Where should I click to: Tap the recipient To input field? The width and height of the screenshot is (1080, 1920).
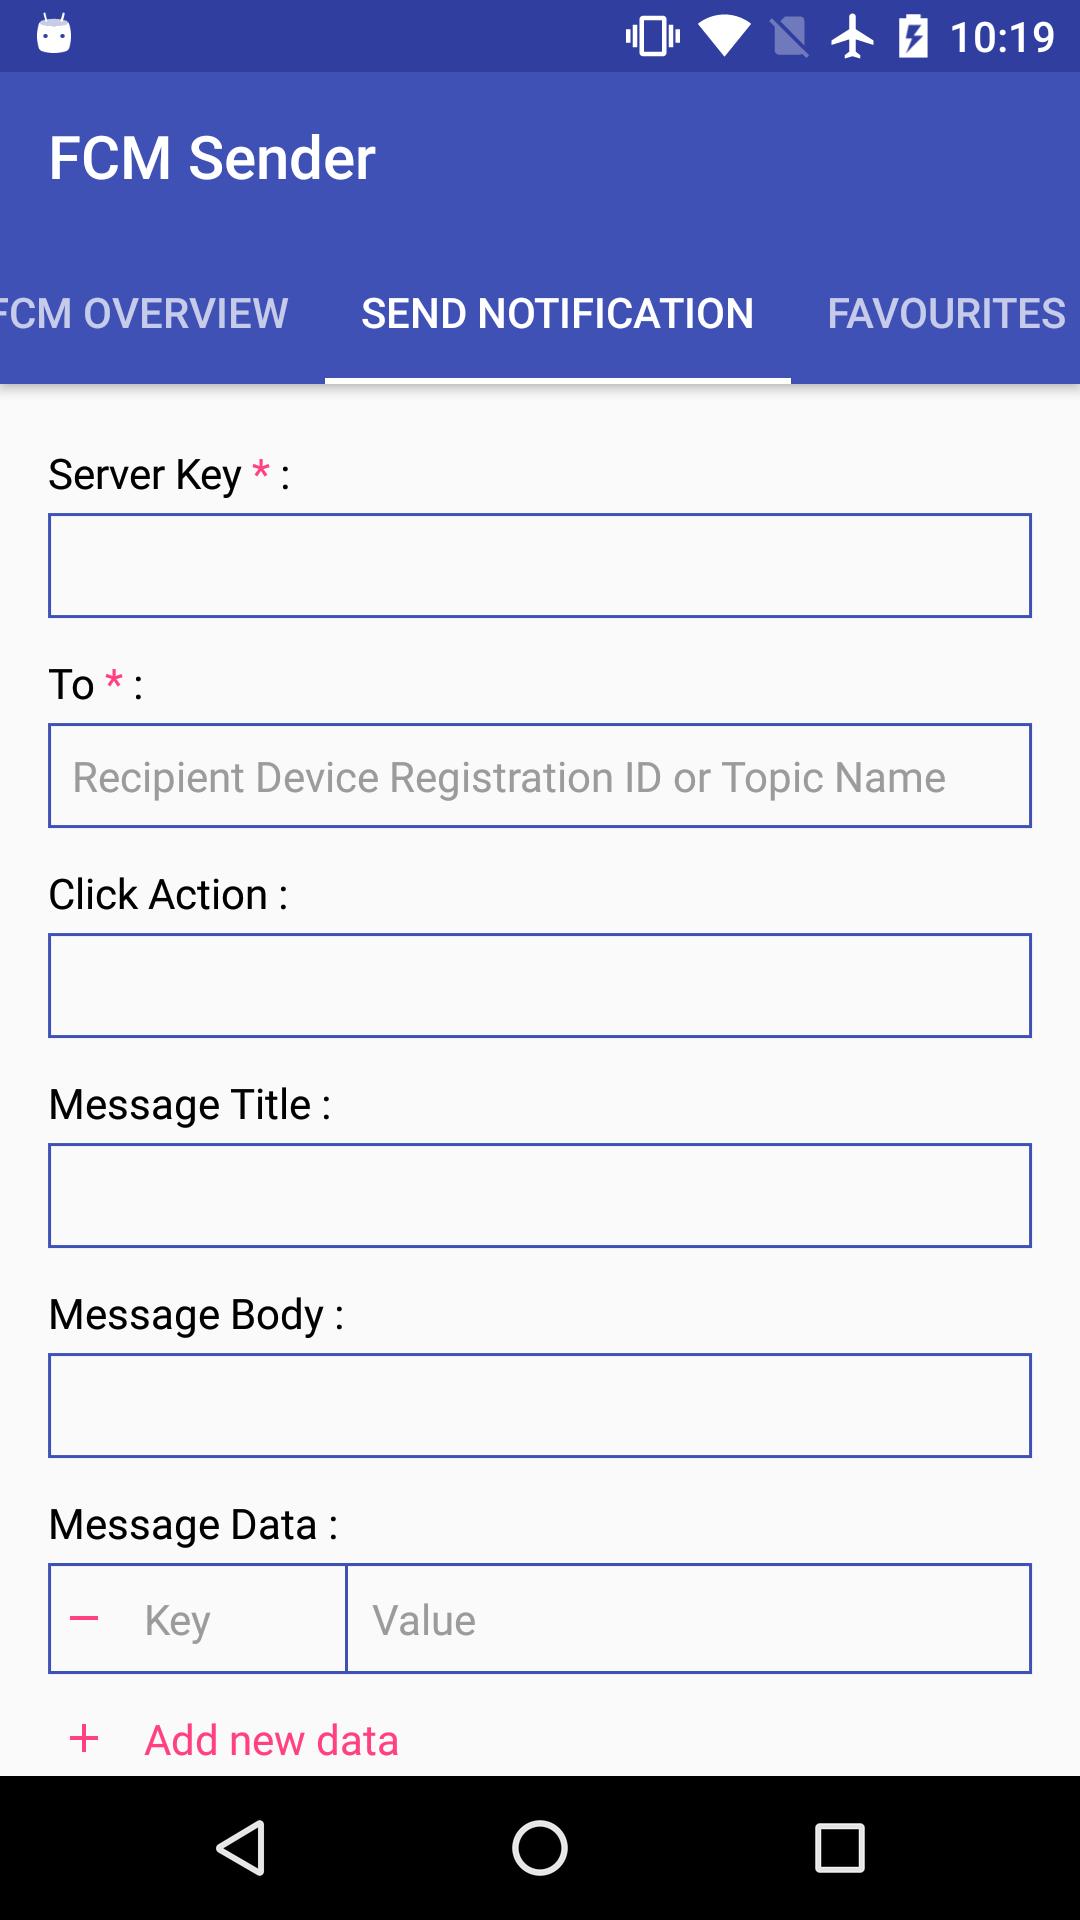[x=540, y=776]
